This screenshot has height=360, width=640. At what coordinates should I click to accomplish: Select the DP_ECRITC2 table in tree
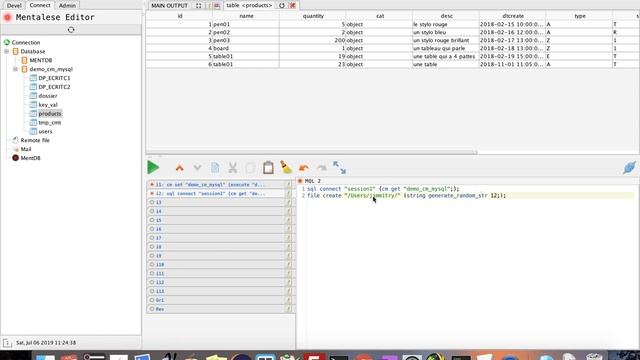[x=54, y=87]
